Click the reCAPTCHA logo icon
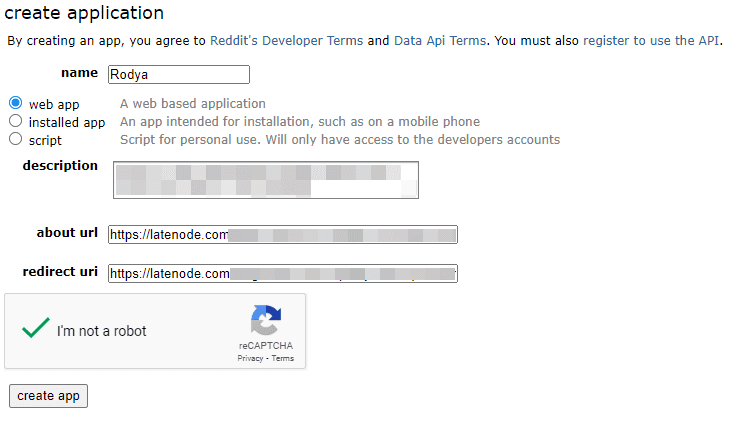The height and width of the screenshot is (422, 737). pos(265,322)
